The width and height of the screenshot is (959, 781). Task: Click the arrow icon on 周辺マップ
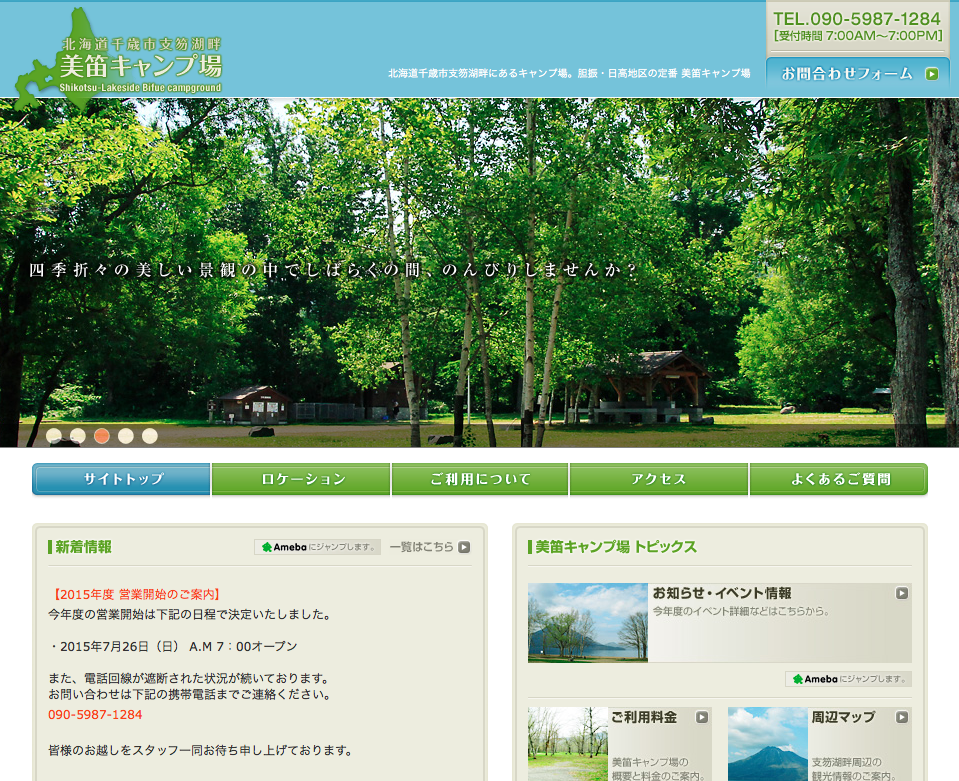coord(901,717)
